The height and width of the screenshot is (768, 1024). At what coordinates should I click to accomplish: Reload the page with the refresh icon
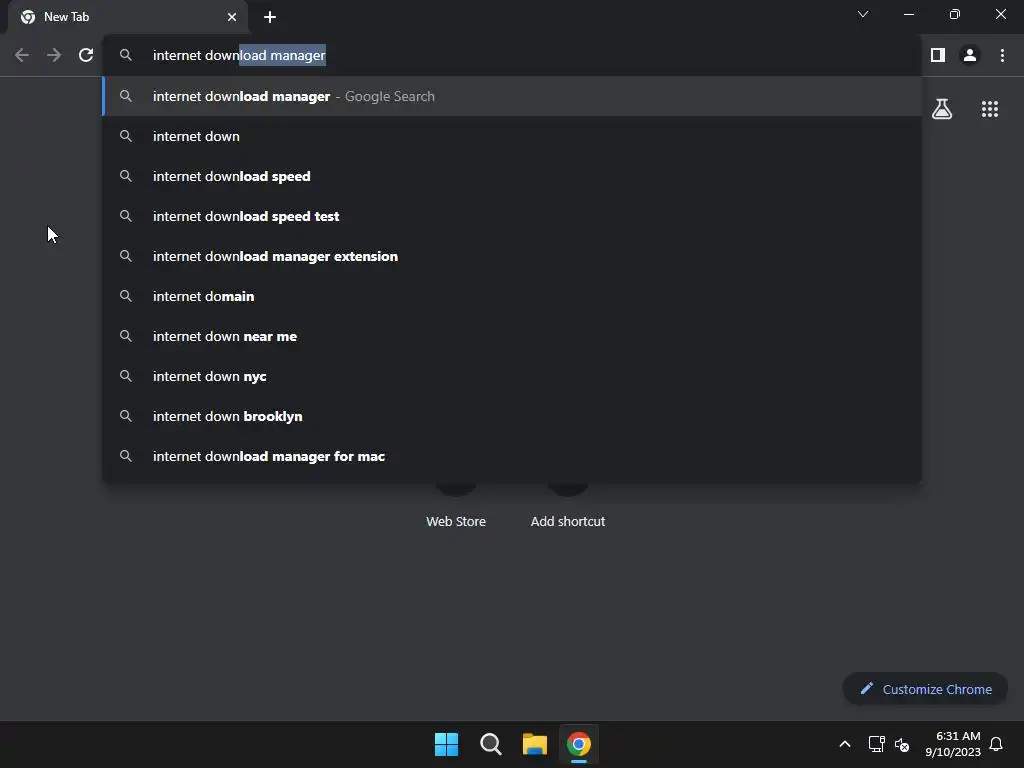pos(86,56)
